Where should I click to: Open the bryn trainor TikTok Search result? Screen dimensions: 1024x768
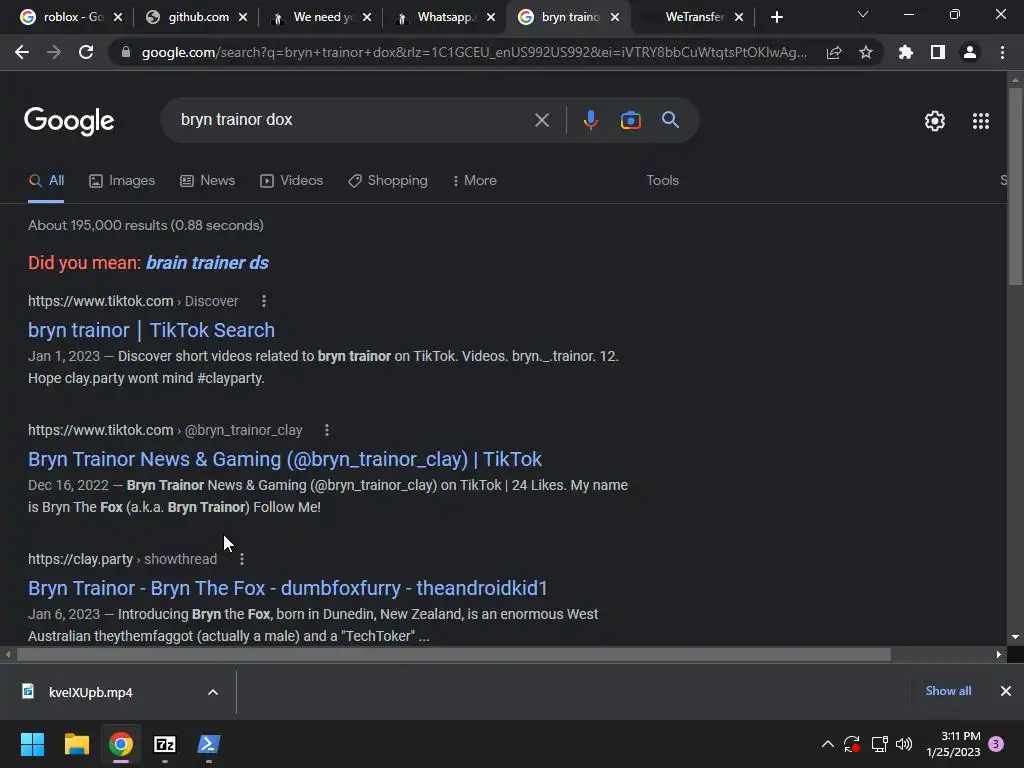tap(152, 330)
